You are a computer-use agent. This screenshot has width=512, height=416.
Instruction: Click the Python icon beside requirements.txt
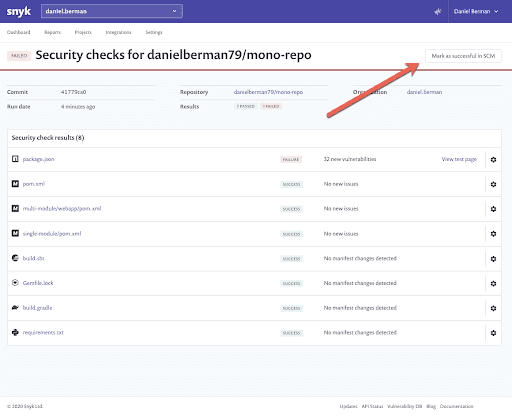[x=15, y=332]
